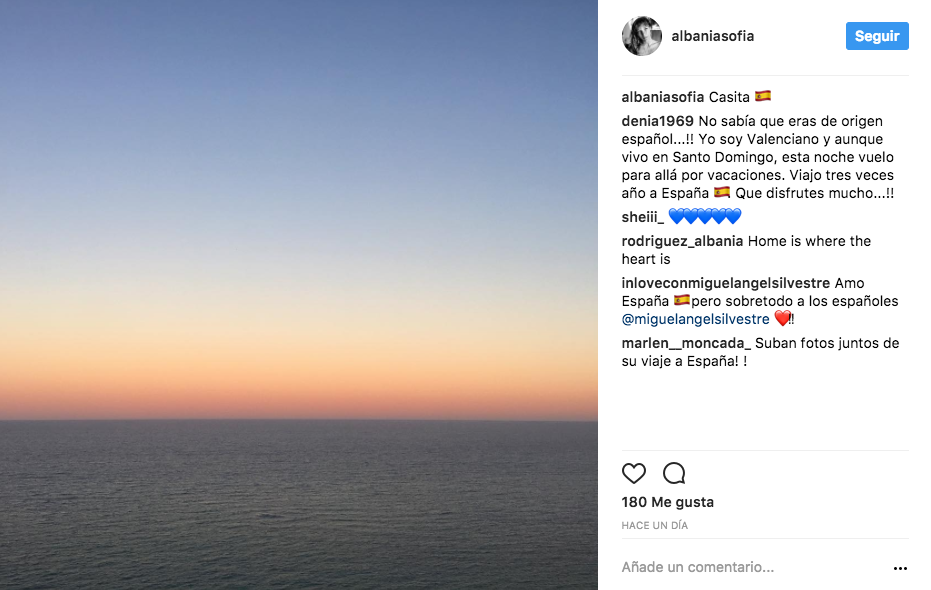Show who liked: 180 Me gusta
Image resolution: width=931 pixels, height=590 pixels.
[x=667, y=502]
